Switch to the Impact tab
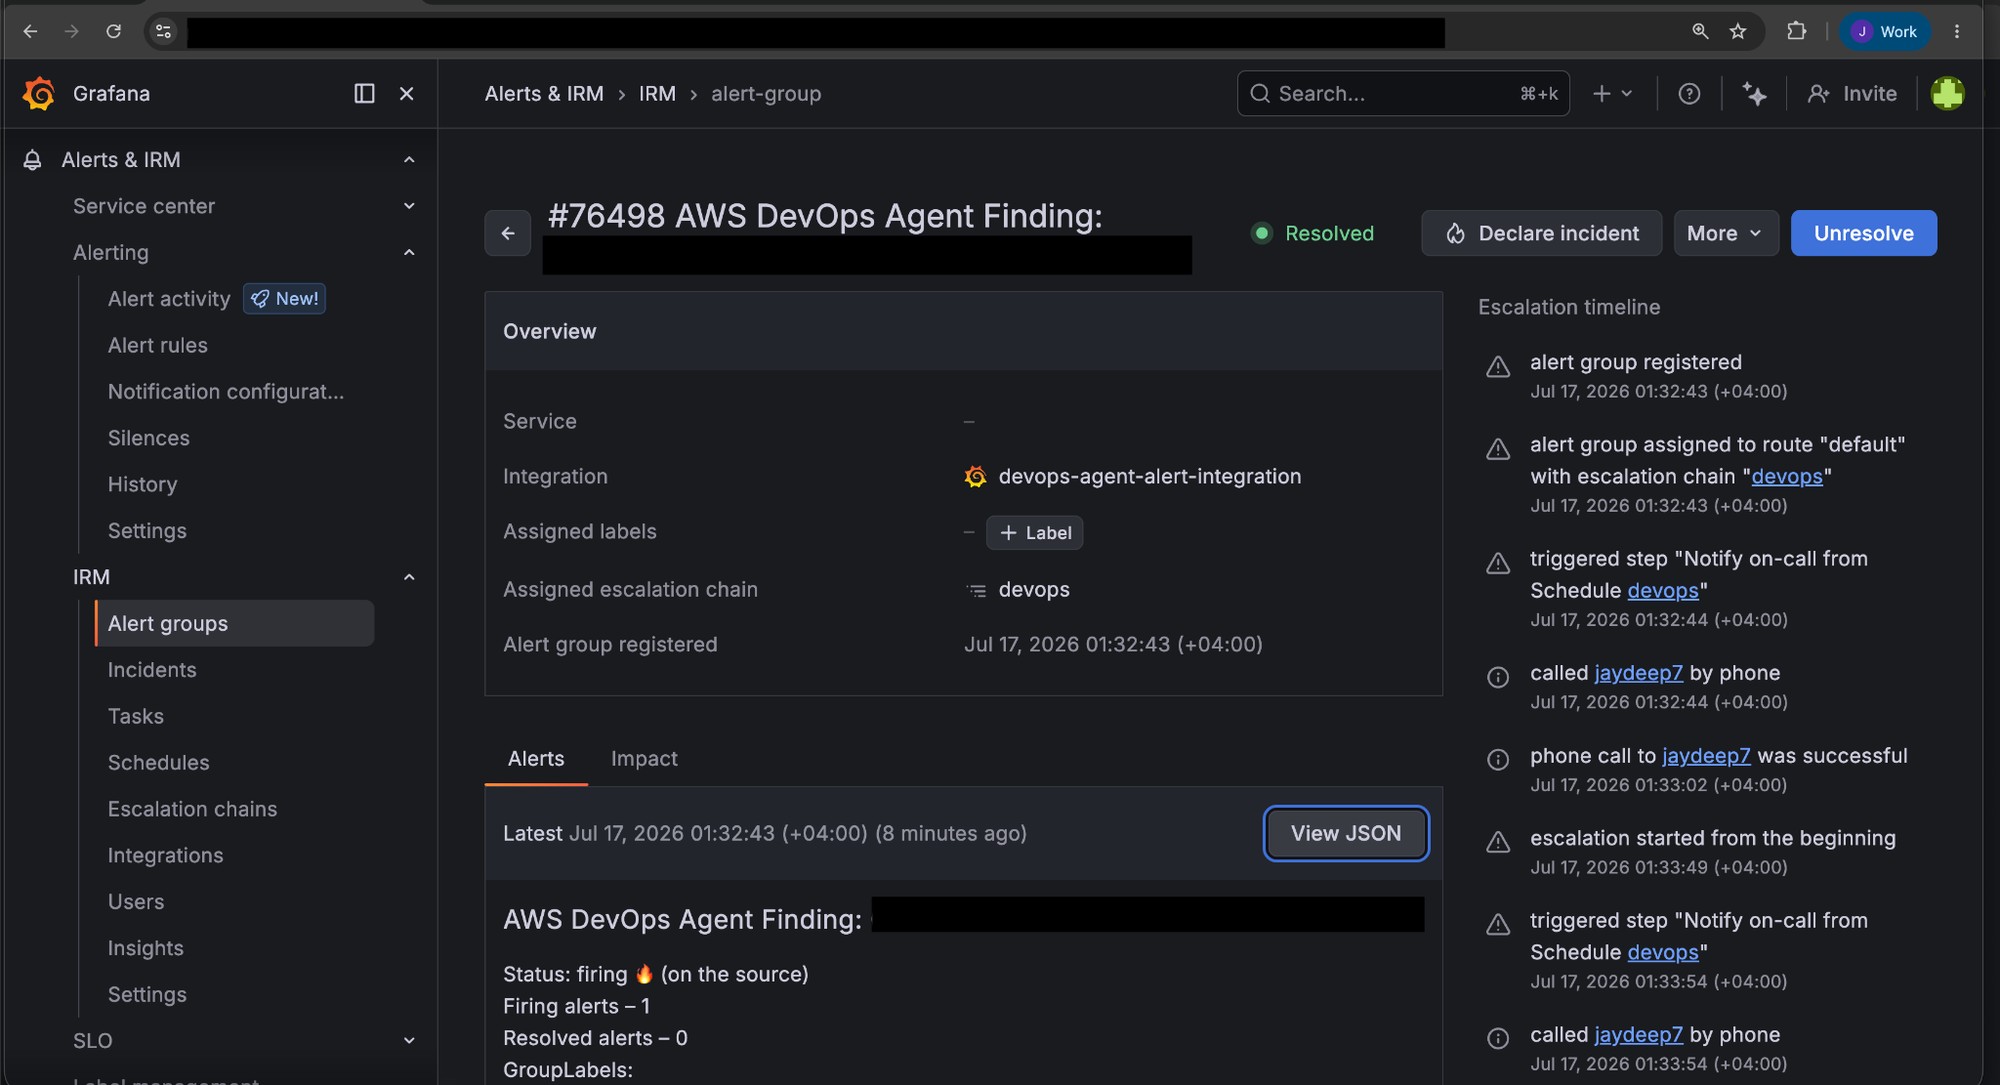2000x1085 pixels. (x=644, y=759)
